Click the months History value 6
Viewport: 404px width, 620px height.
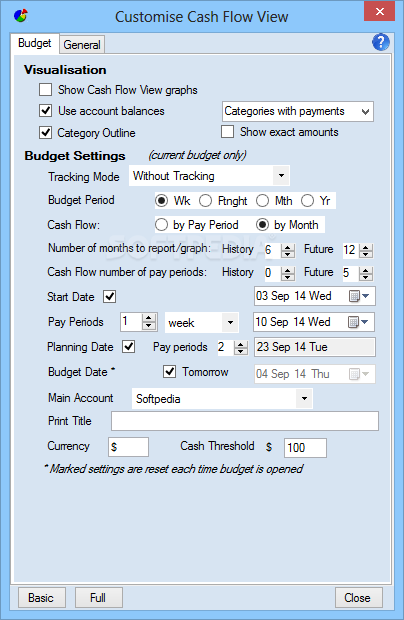pos(268,250)
